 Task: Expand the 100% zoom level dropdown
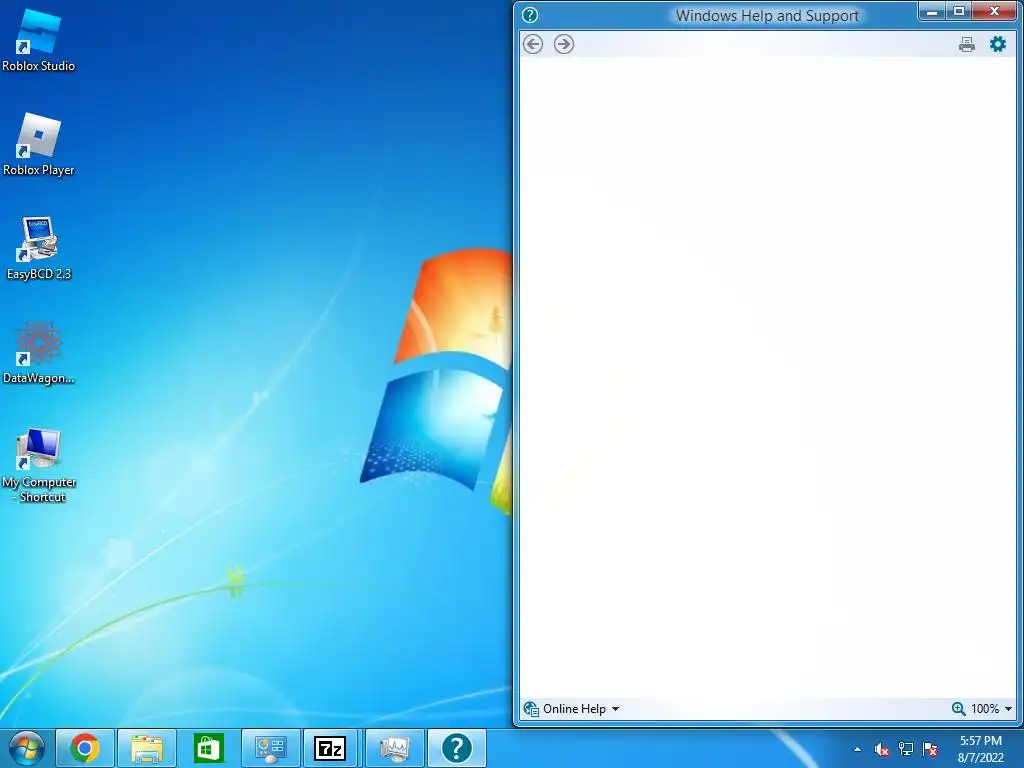click(1008, 709)
